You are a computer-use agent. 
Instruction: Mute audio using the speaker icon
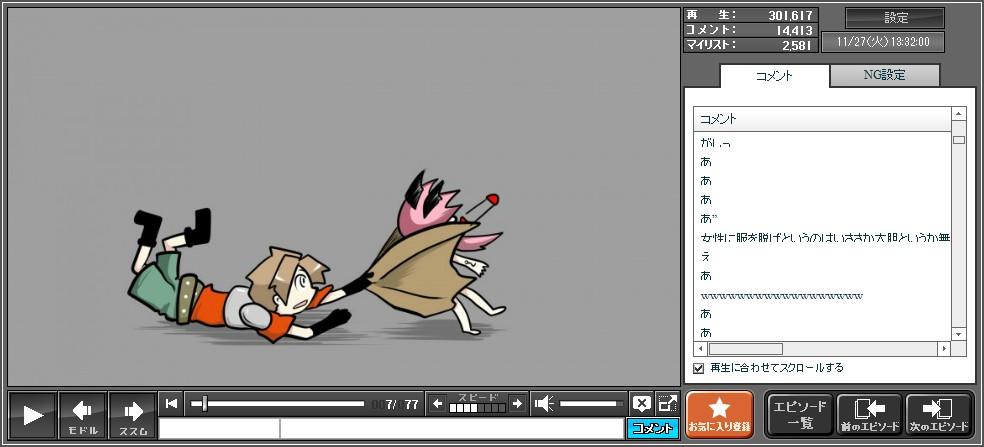[544, 404]
